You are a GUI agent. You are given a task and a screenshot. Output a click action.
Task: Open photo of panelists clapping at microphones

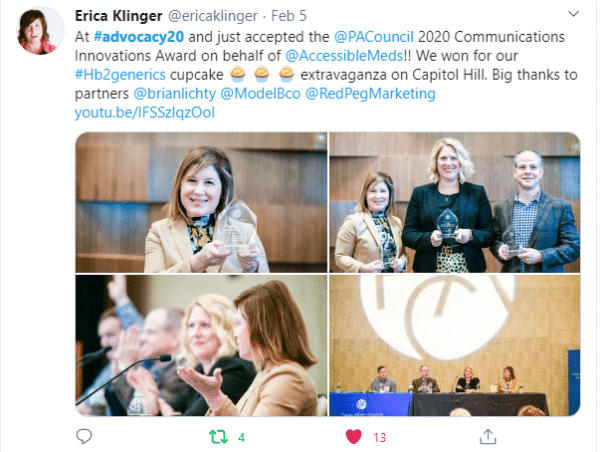coord(201,346)
